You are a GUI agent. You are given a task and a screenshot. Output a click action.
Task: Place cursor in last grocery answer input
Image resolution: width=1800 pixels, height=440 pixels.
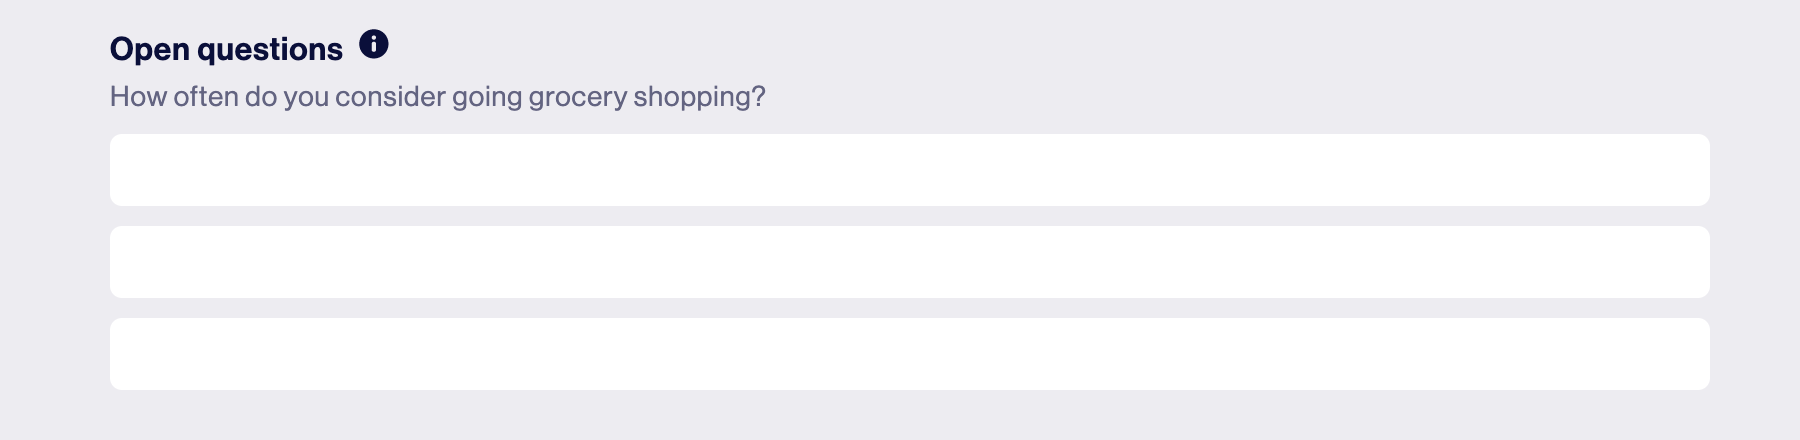pos(909,354)
